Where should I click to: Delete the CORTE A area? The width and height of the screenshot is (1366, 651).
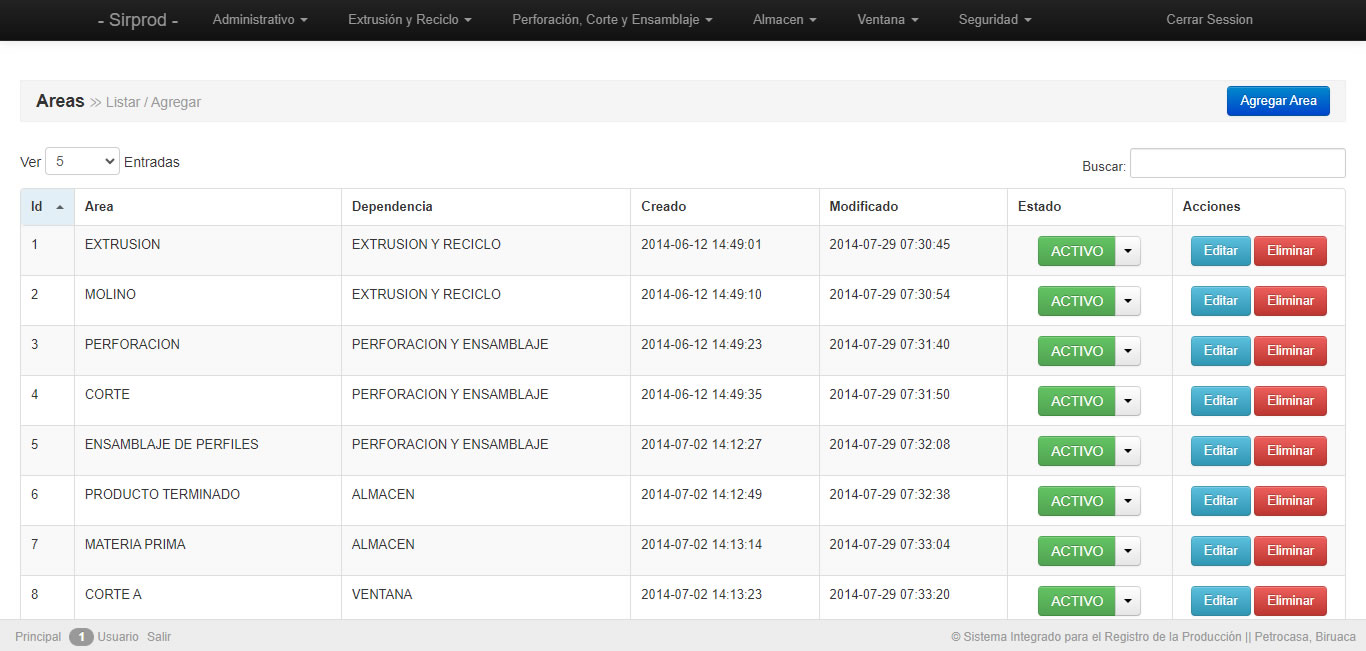click(x=1290, y=601)
